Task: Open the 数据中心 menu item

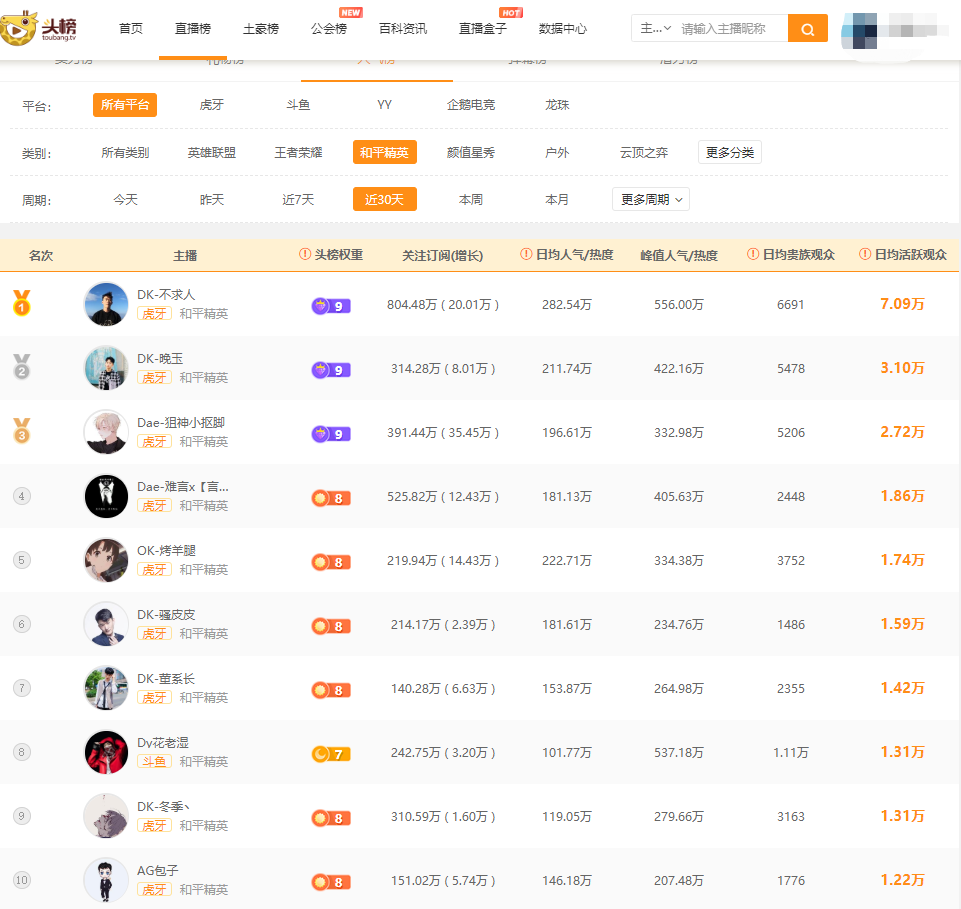Action: tap(563, 29)
